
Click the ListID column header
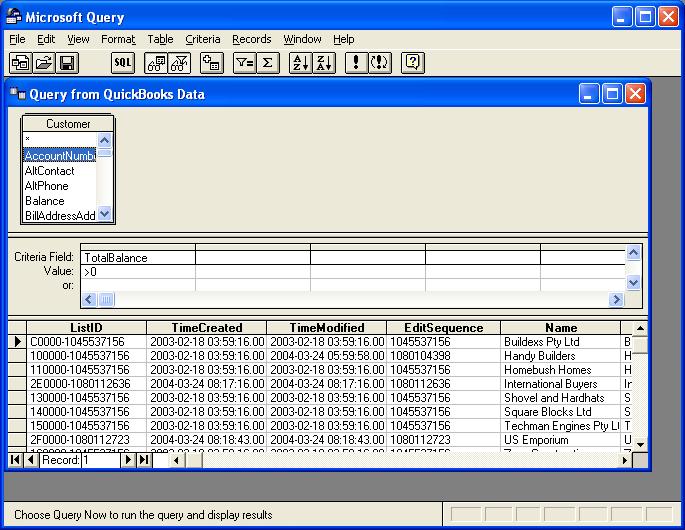[86, 328]
